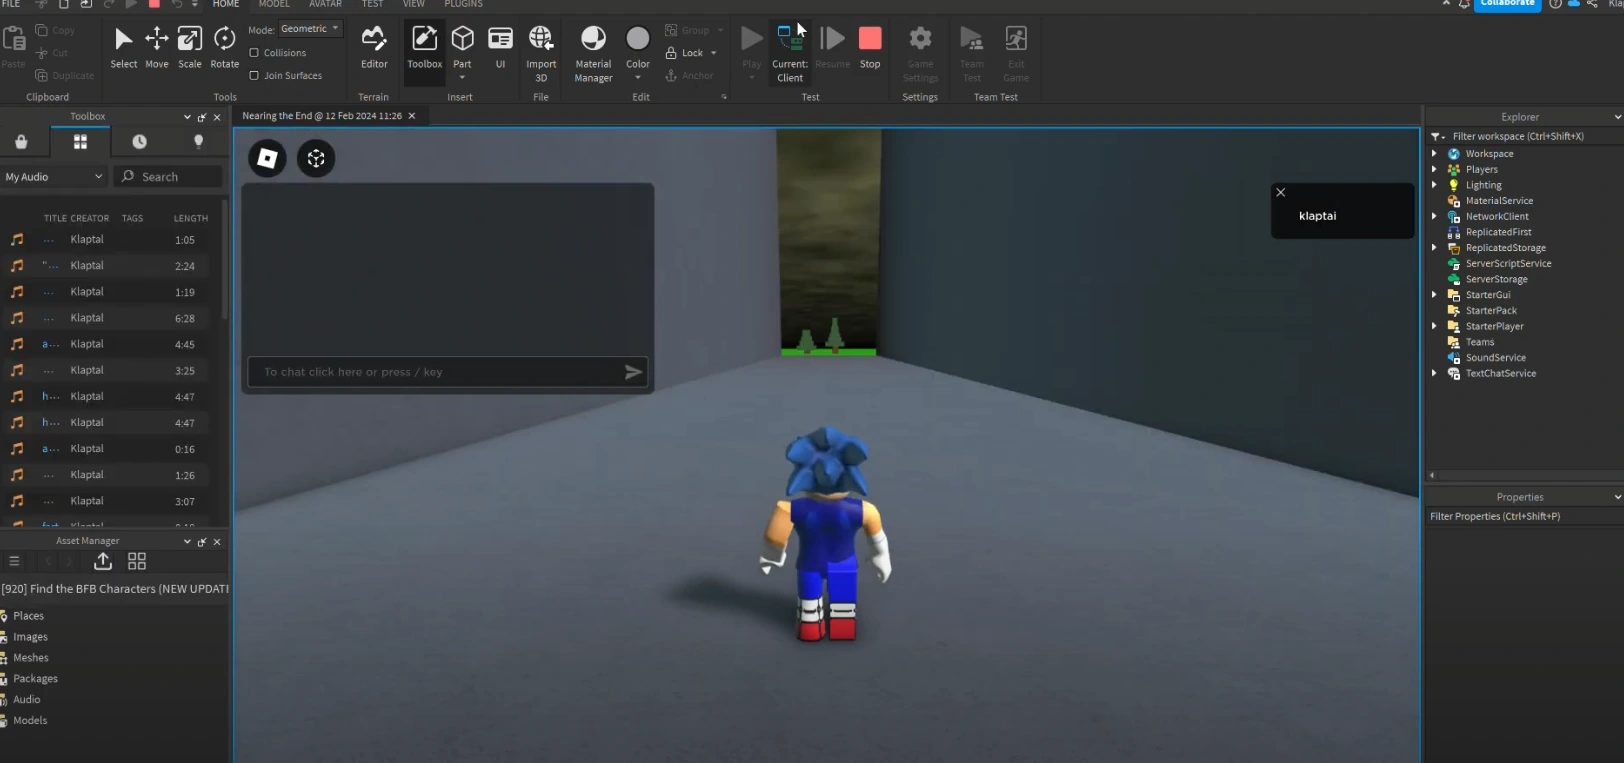Activate the Move tool
Image resolution: width=1624 pixels, height=763 pixels.
pos(157,47)
